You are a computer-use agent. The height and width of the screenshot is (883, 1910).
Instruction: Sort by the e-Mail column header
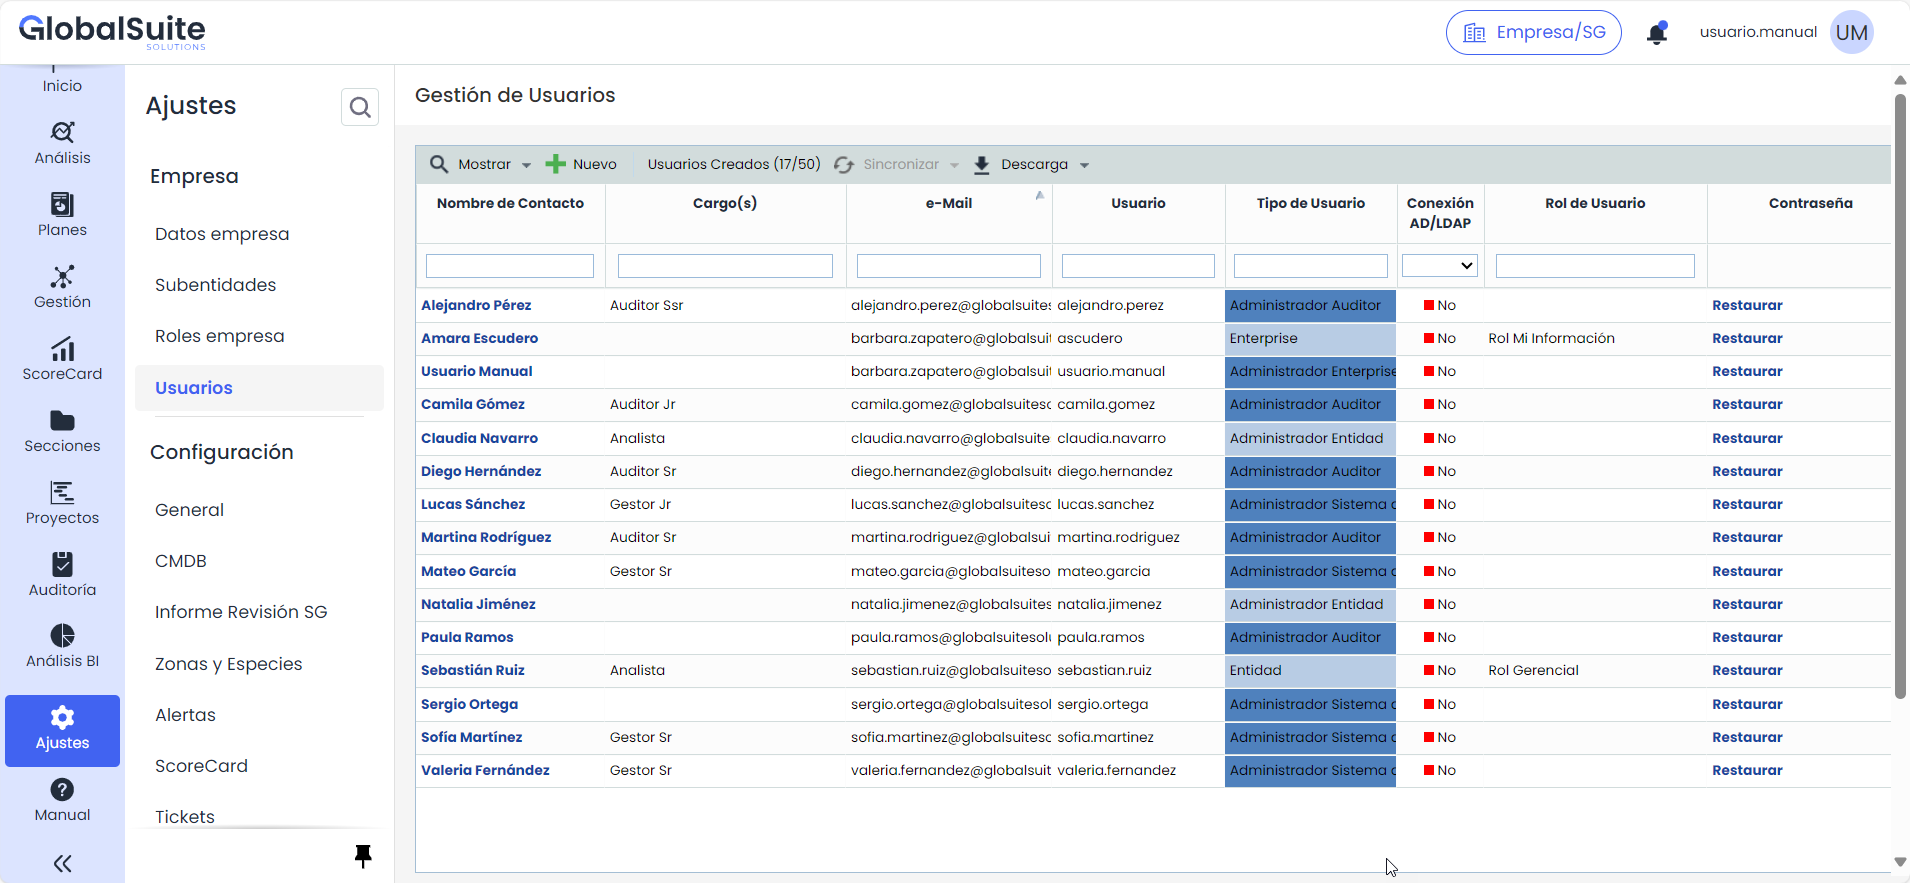(948, 203)
